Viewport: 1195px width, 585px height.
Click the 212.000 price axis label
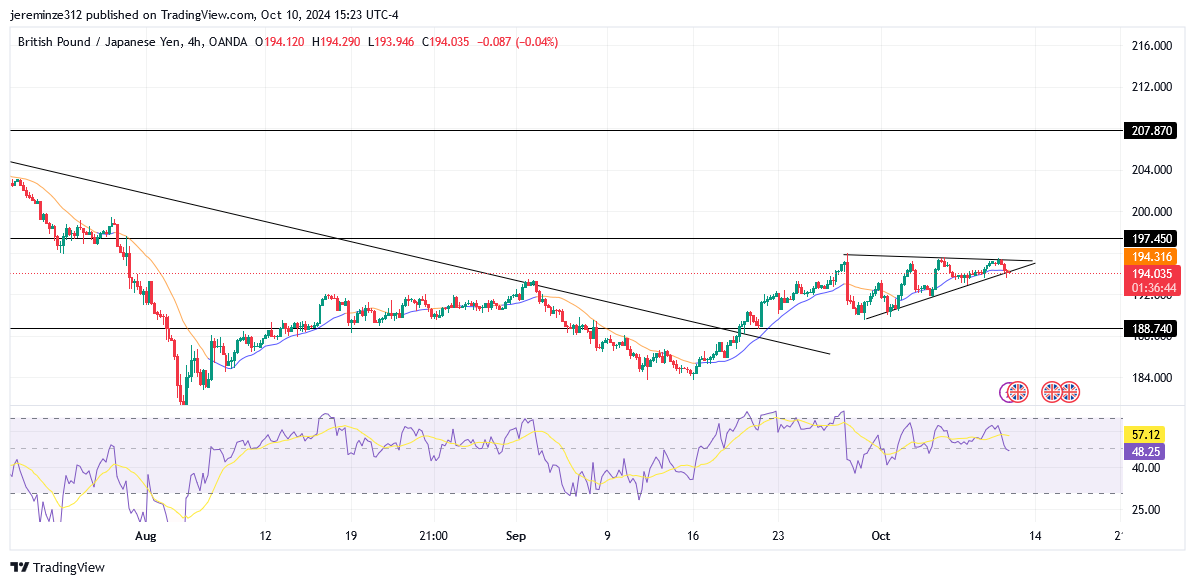1152,87
